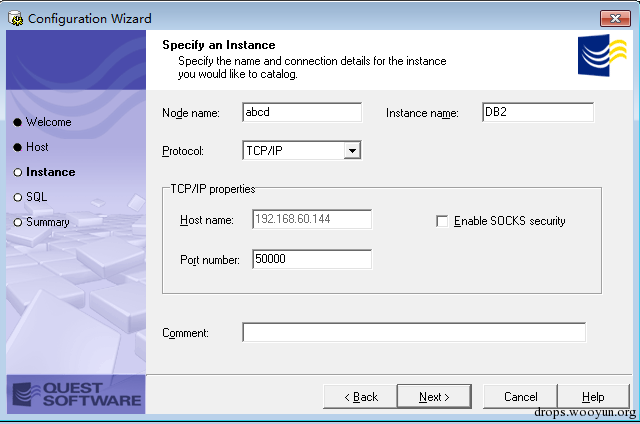Screen dimensions: 640x424
Task: Focus the Node name field
Action: (x=301, y=112)
